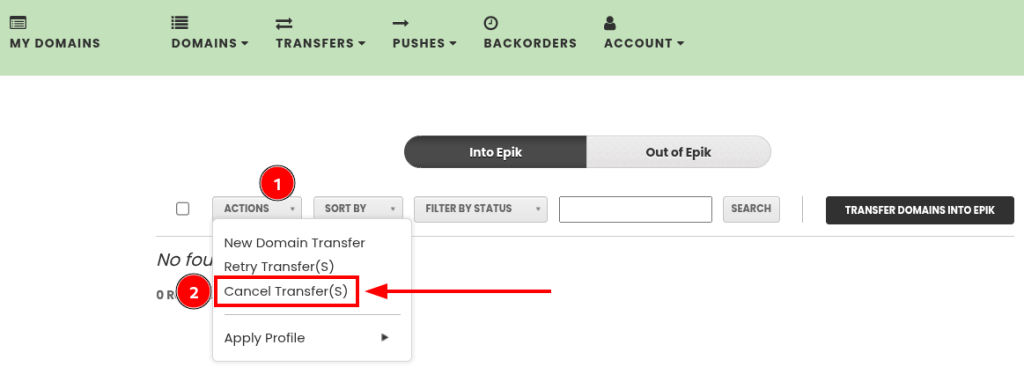Image resolution: width=1024 pixels, height=367 pixels.
Task: Click the Pushes arrow icon
Action: point(400,24)
